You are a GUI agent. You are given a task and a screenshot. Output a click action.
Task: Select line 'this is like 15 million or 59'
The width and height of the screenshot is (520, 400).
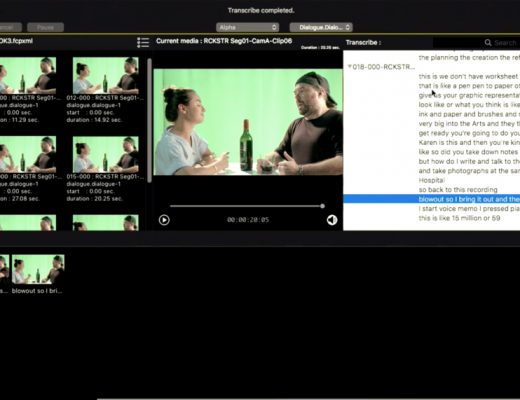tap(459, 218)
